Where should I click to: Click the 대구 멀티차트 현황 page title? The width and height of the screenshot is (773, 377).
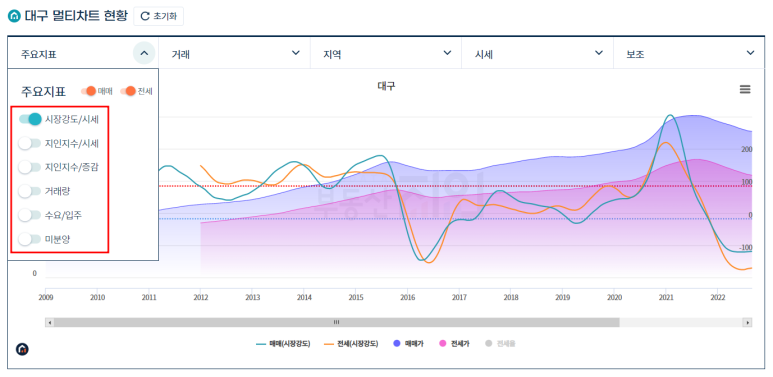(76, 16)
